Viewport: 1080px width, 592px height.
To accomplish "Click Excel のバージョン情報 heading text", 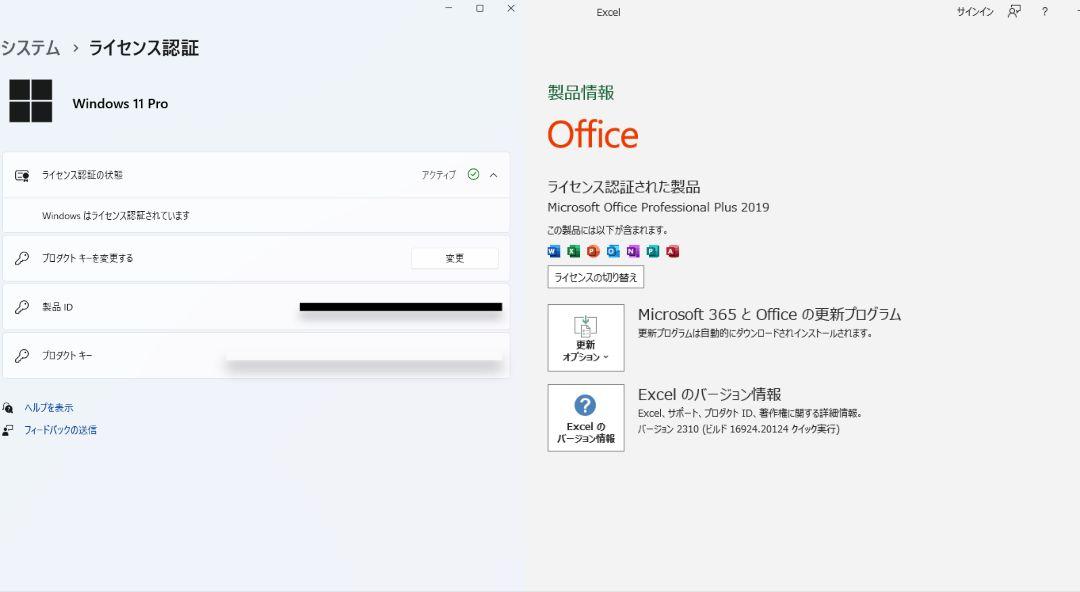I will tap(709, 394).
